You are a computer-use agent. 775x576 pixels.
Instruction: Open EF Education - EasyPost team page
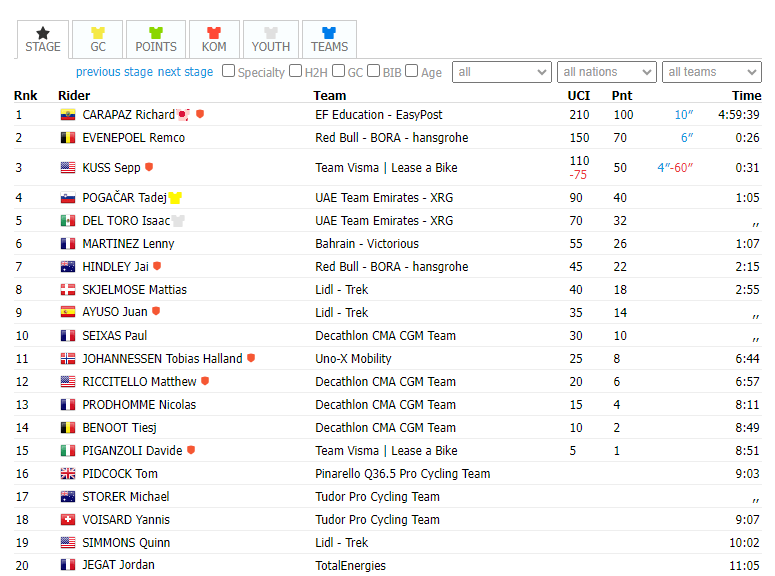(x=379, y=115)
